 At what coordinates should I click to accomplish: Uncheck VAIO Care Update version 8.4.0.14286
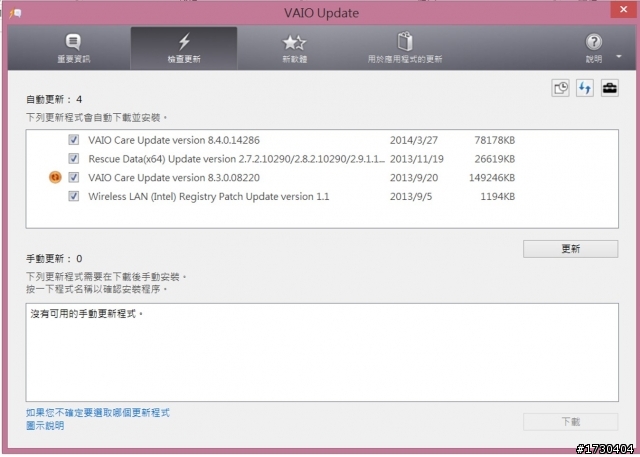tap(73, 140)
